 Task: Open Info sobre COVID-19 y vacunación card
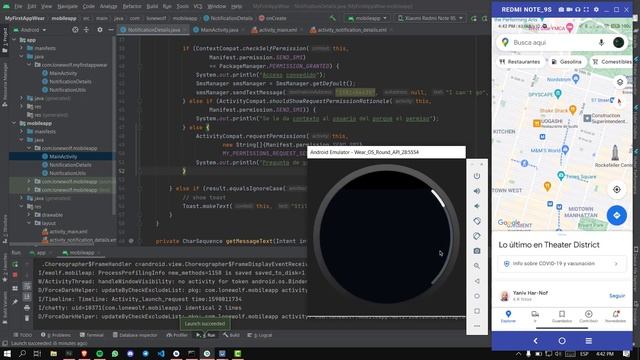562,264
